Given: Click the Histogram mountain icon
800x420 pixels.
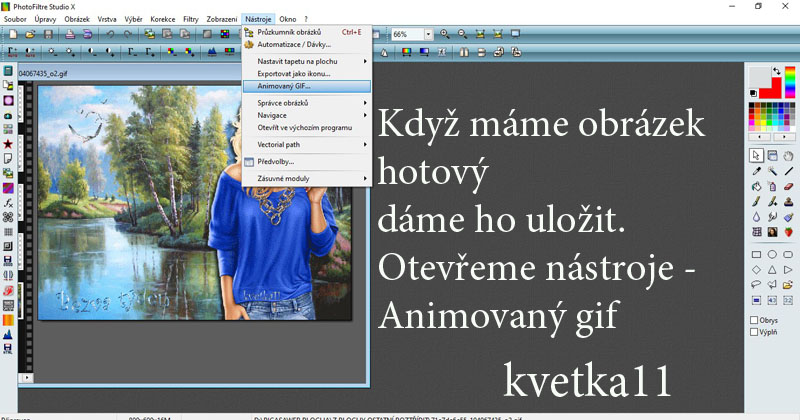Looking at the screenshot, I should [212, 52].
